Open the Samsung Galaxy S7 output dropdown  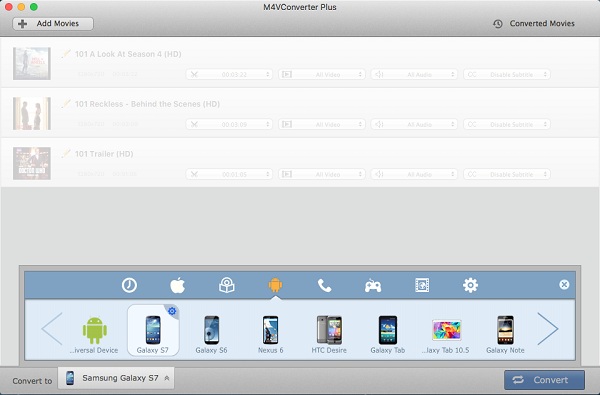(116, 378)
